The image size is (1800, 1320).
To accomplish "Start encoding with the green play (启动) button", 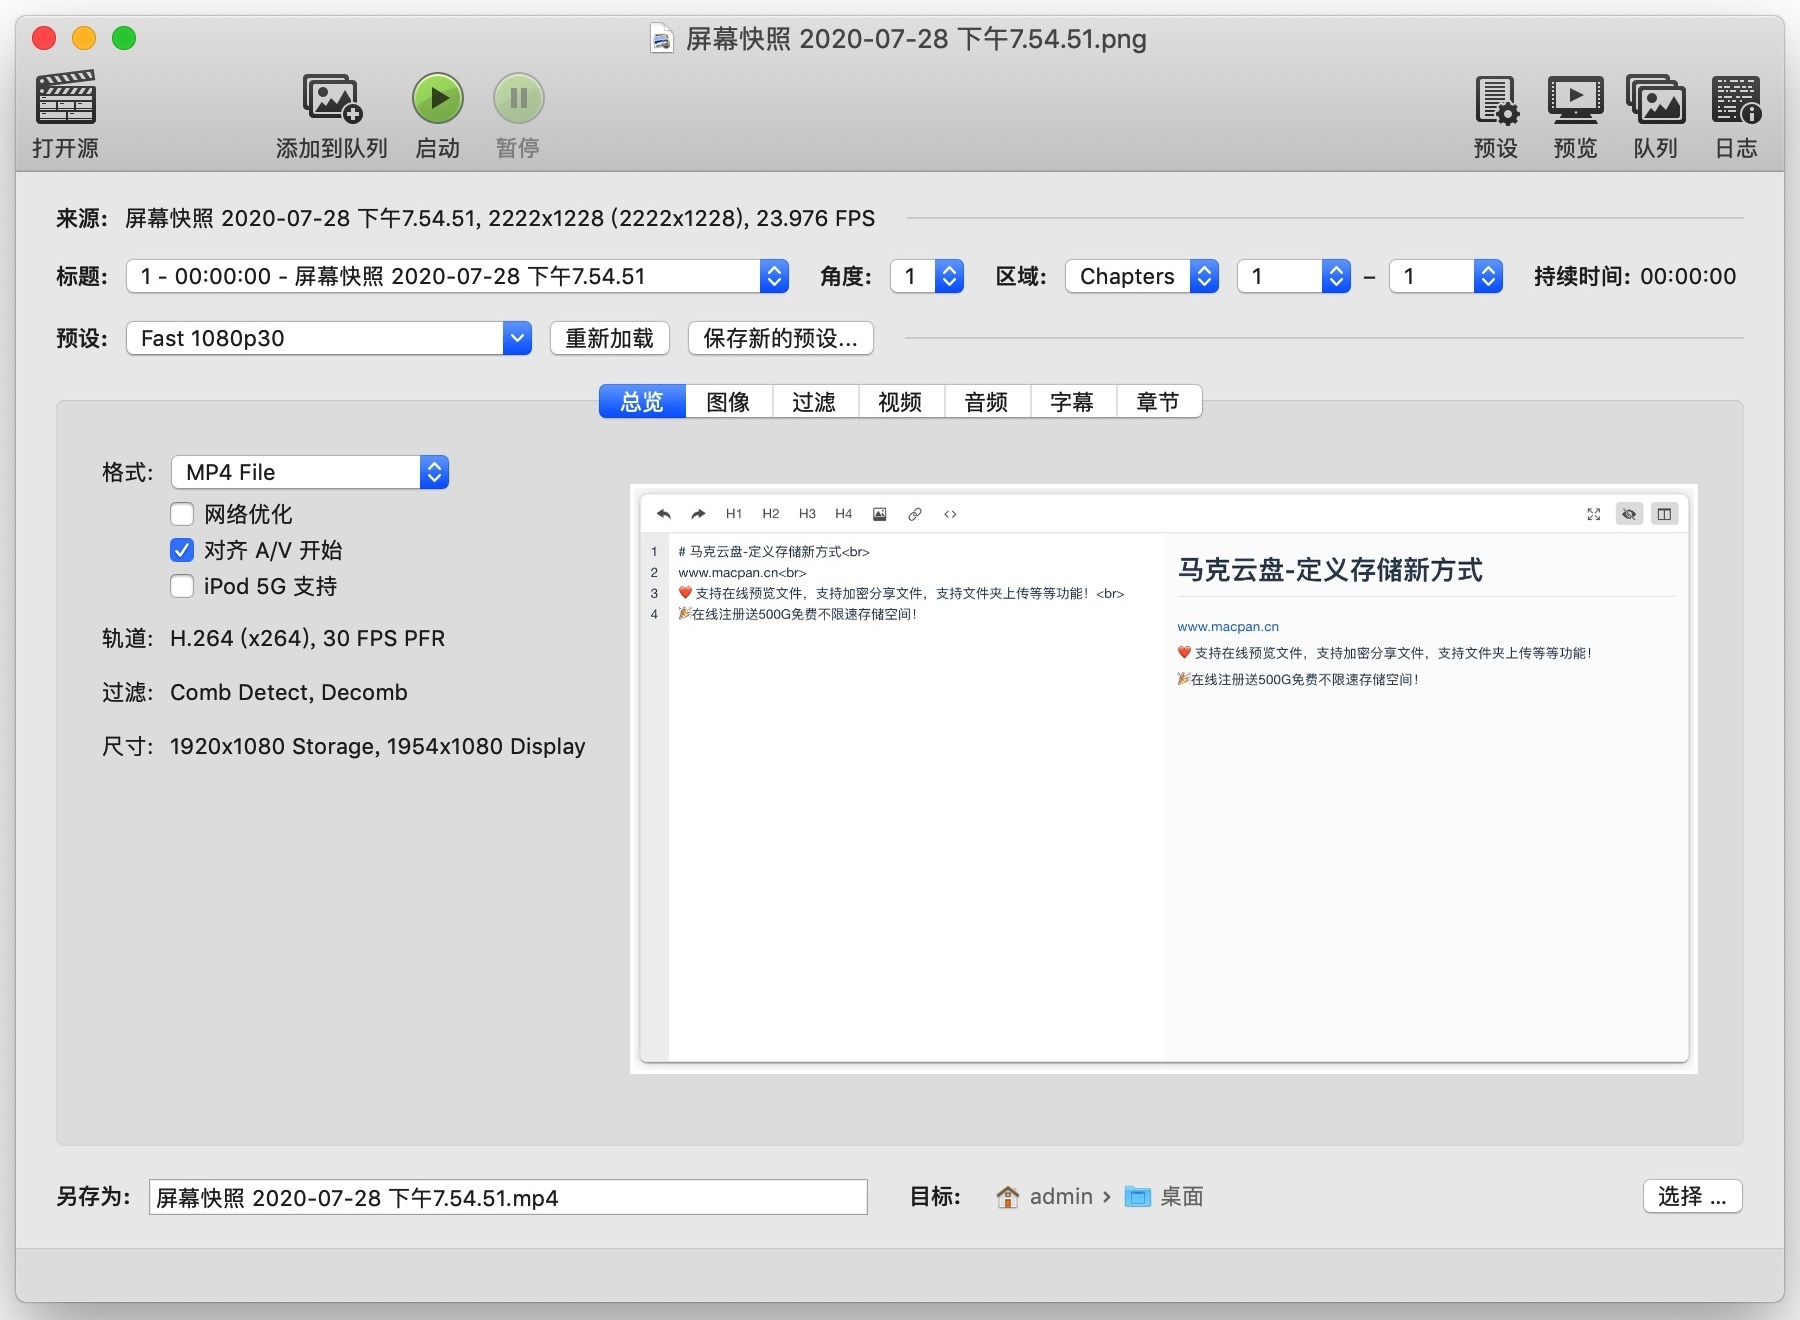I will pos(438,98).
